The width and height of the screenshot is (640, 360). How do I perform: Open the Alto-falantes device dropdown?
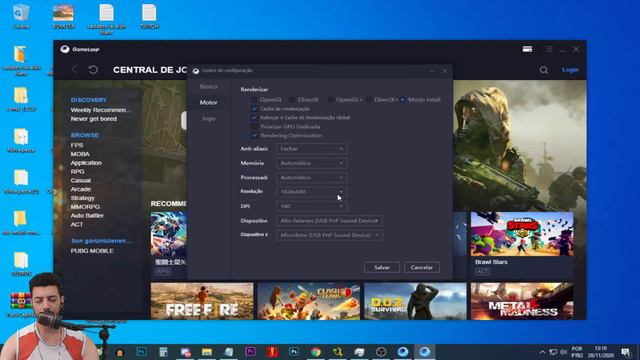(329, 221)
